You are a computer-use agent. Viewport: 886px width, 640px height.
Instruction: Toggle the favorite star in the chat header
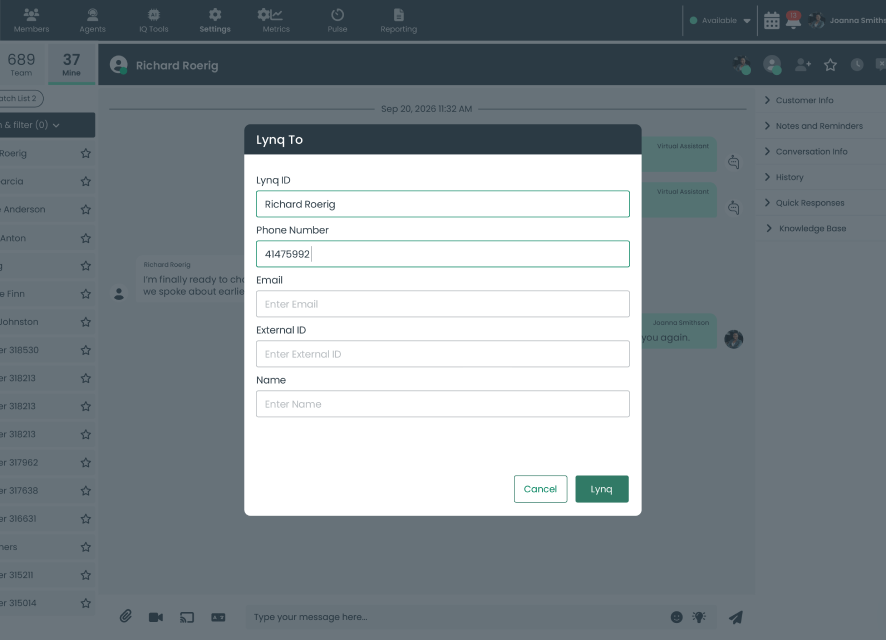point(830,65)
